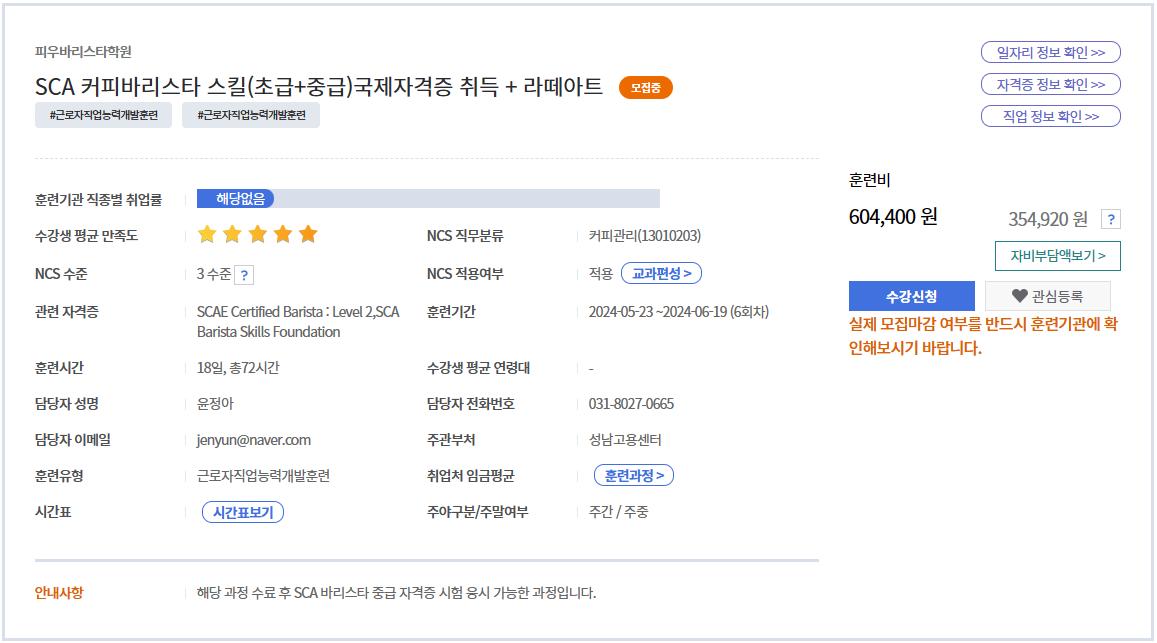Click the question mark beside 354,920 원
Viewport: 1157px width, 643px height.
point(1110,220)
